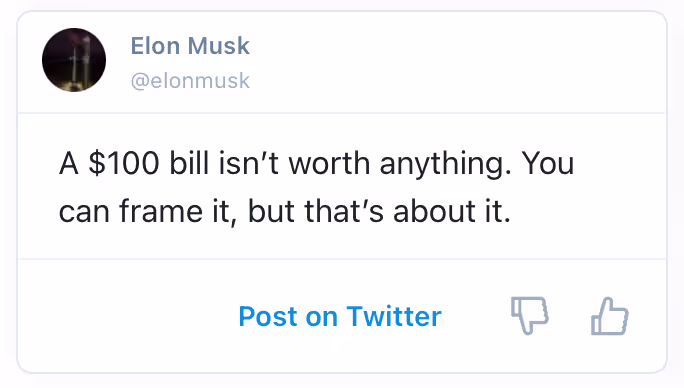Screen dimensions: 684x388
Task: Click the dark rocket-launch profile picture
Action: (x=74, y=60)
